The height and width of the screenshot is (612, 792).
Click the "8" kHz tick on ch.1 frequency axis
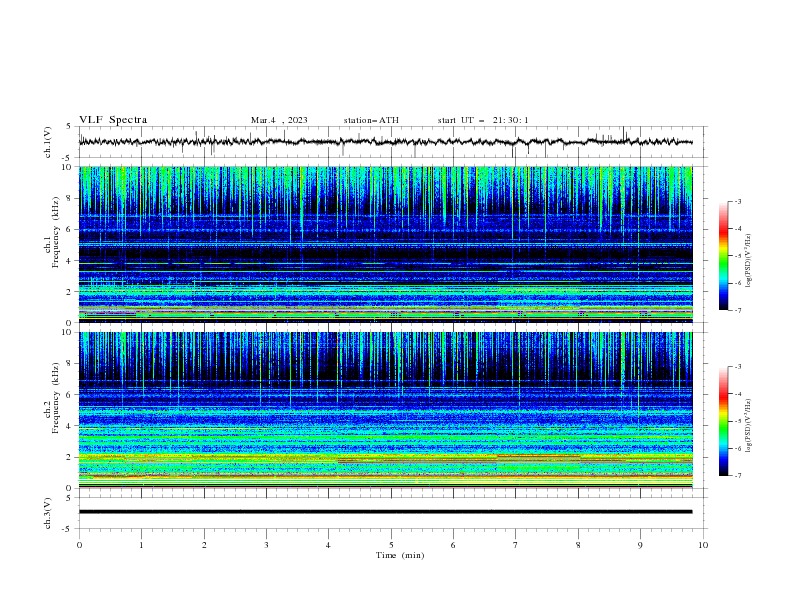(x=69, y=198)
